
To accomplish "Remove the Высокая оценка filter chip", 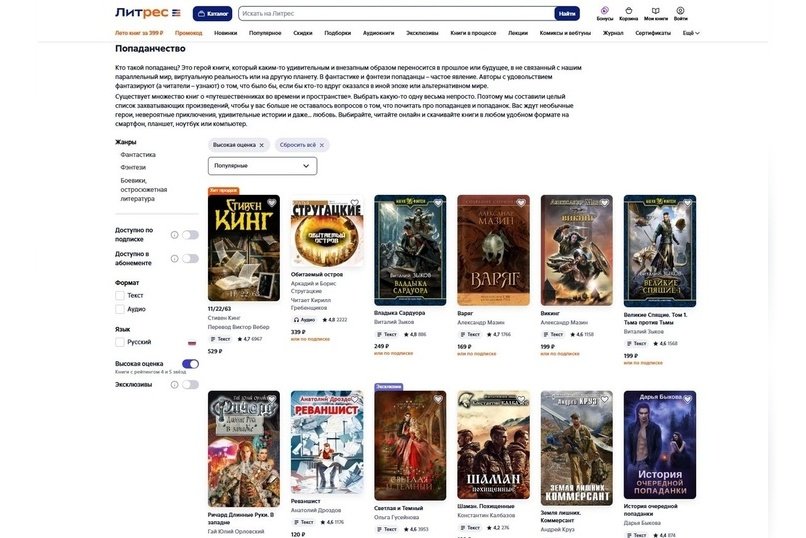I will (261, 145).
